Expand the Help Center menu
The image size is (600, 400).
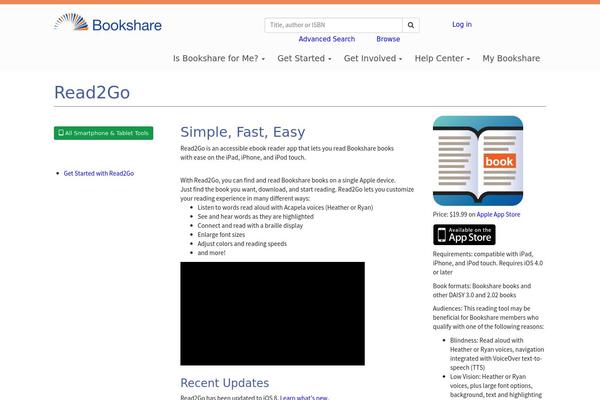(x=442, y=59)
